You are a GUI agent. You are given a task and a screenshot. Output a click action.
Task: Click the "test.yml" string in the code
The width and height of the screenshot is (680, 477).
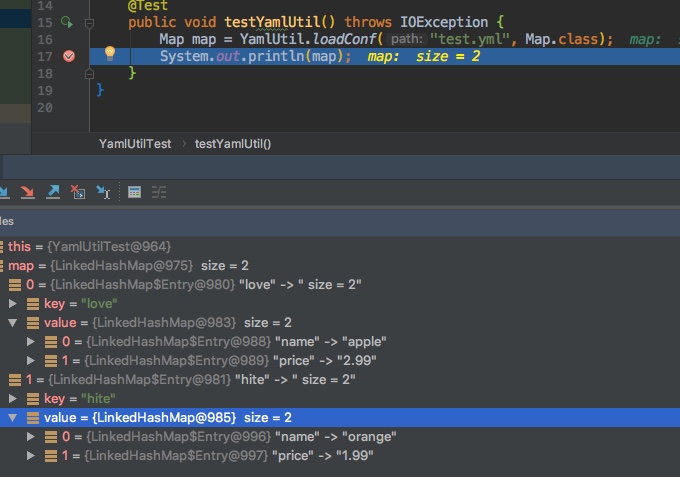coord(470,39)
